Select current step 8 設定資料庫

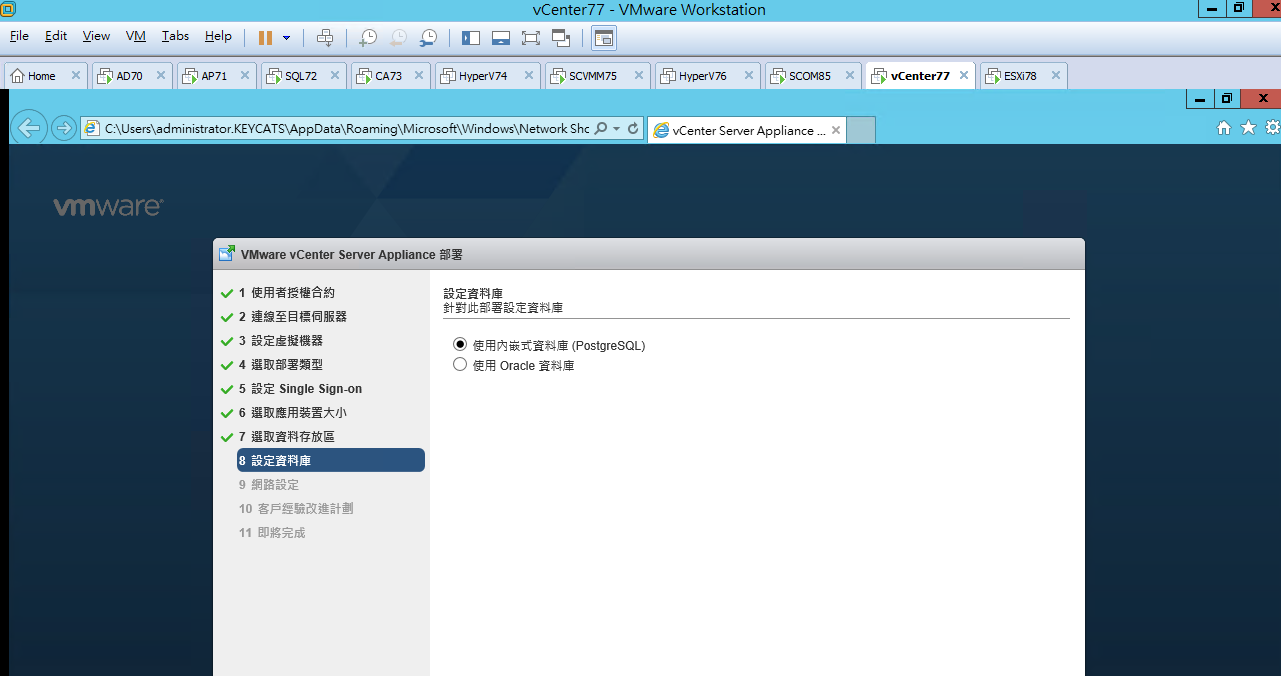[x=331, y=460]
